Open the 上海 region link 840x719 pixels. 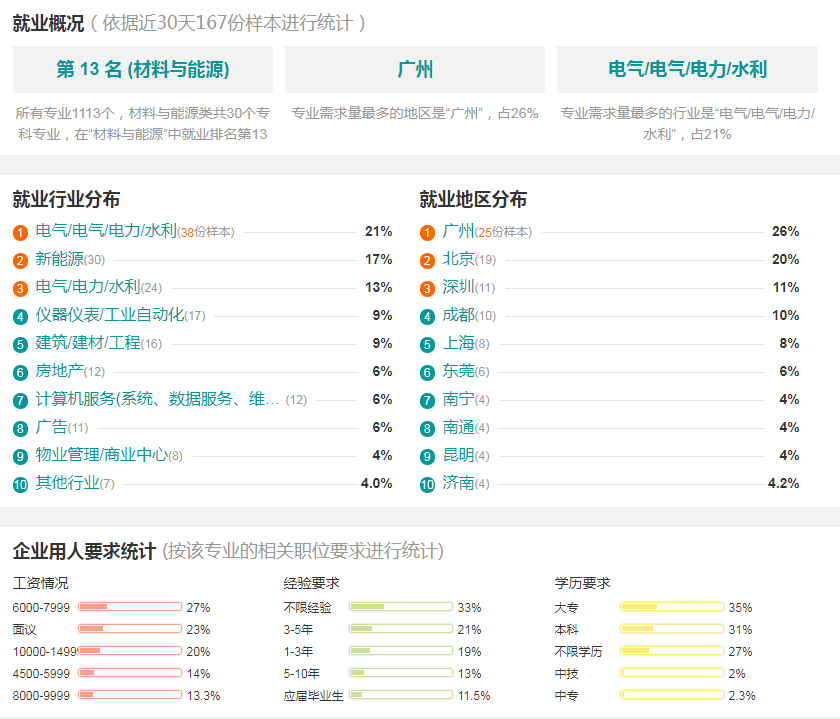(x=459, y=342)
